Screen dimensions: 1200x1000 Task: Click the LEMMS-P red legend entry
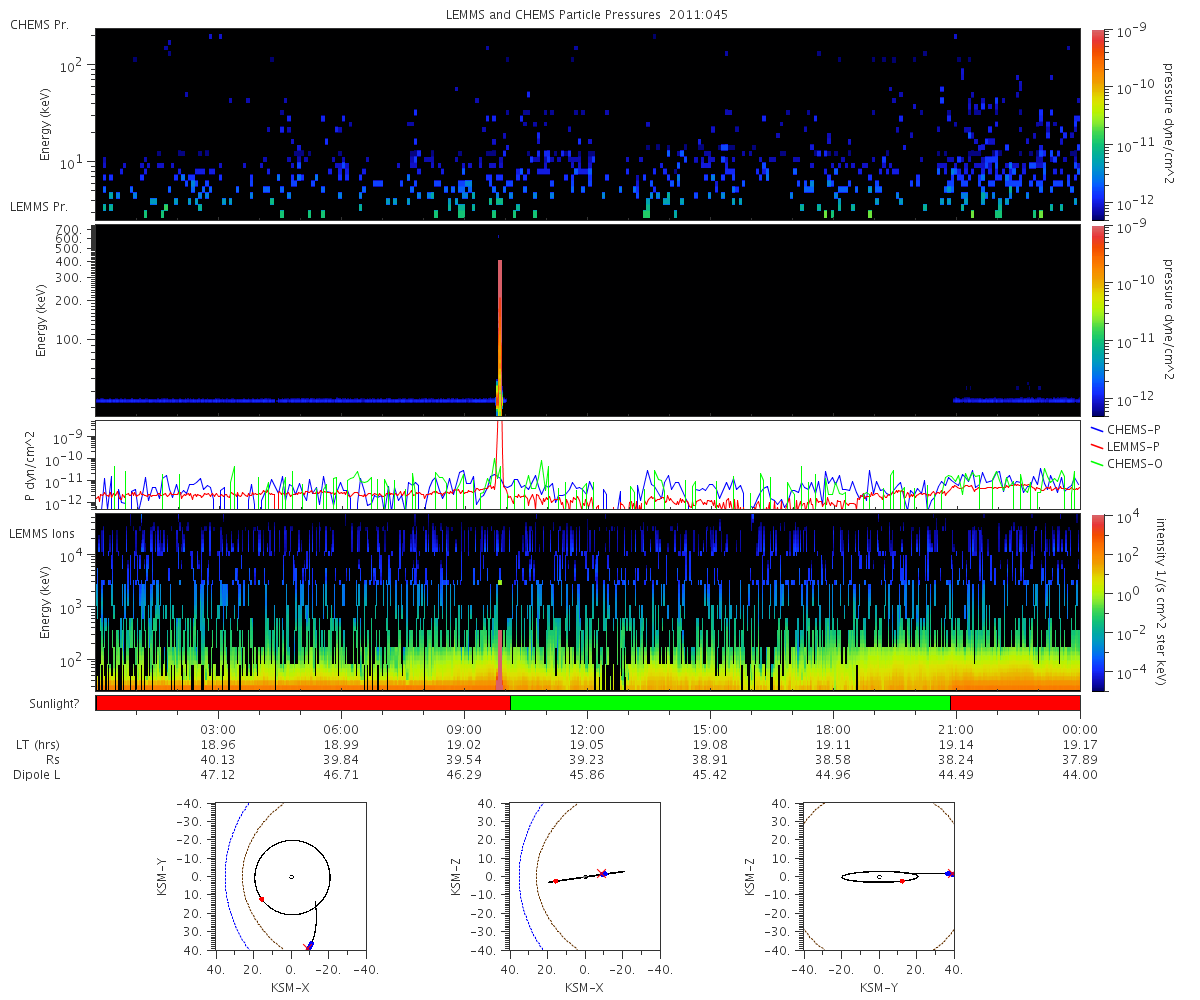tap(1125, 444)
